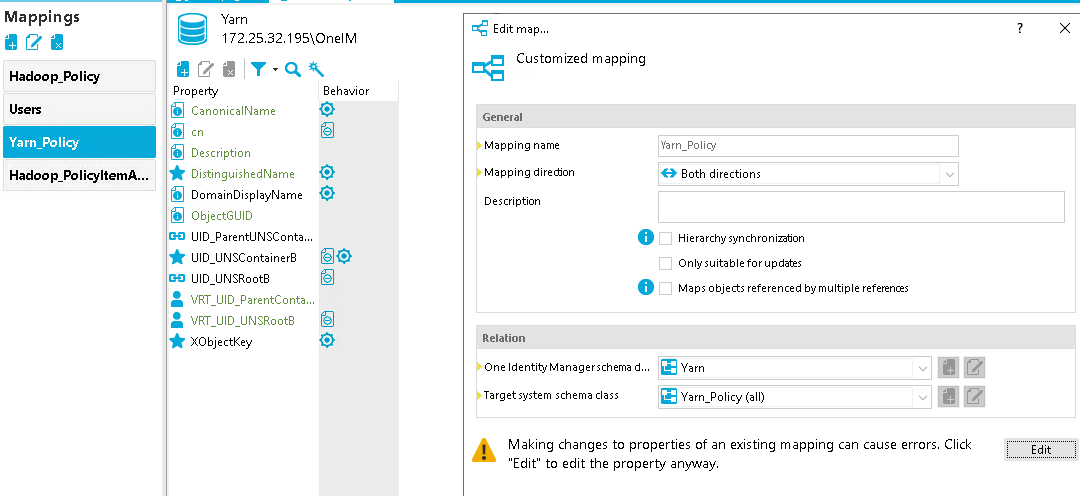Open the filter icon in property toolbar
The image size is (1080, 496).
[258, 69]
